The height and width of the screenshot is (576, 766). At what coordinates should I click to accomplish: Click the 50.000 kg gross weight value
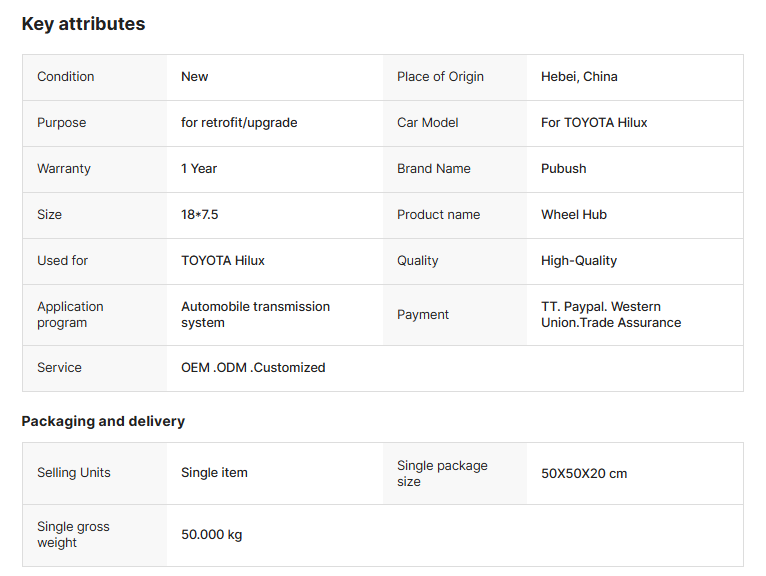(211, 535)
